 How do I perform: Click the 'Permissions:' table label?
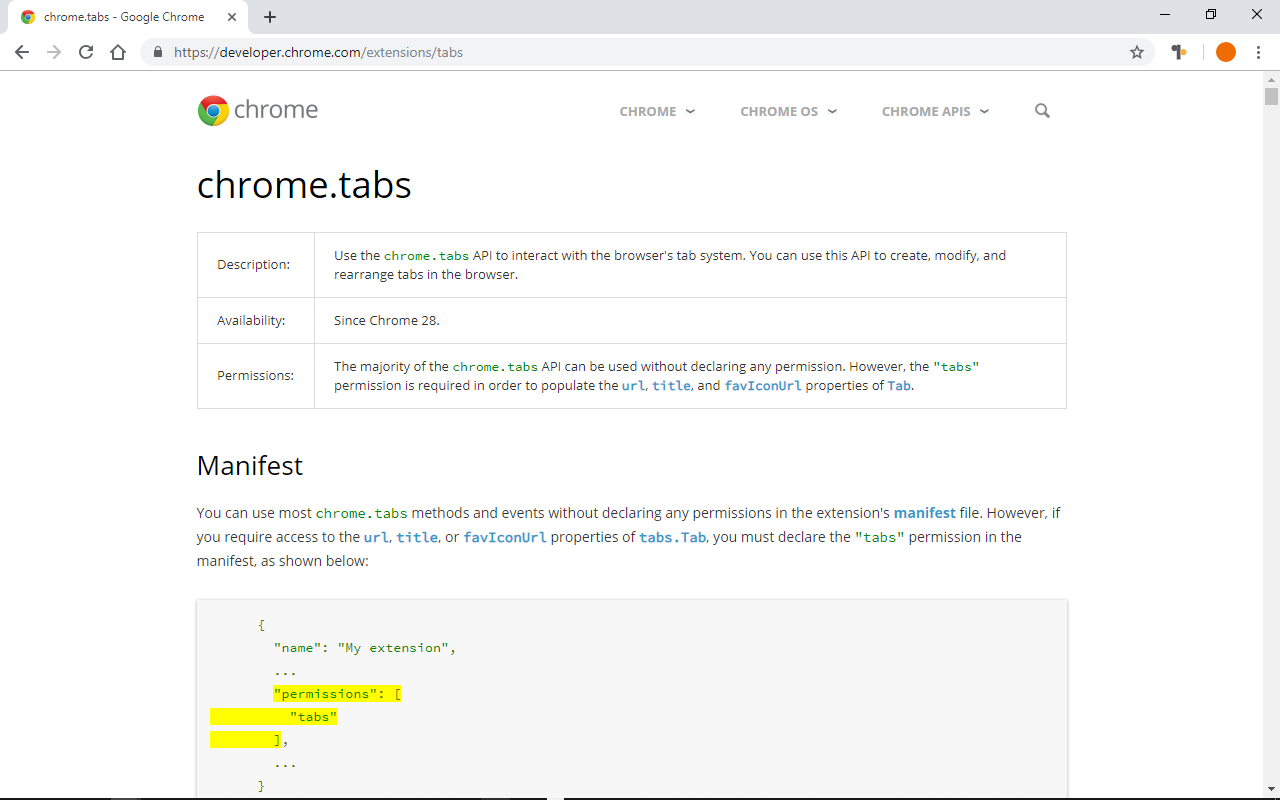point(255,376)
